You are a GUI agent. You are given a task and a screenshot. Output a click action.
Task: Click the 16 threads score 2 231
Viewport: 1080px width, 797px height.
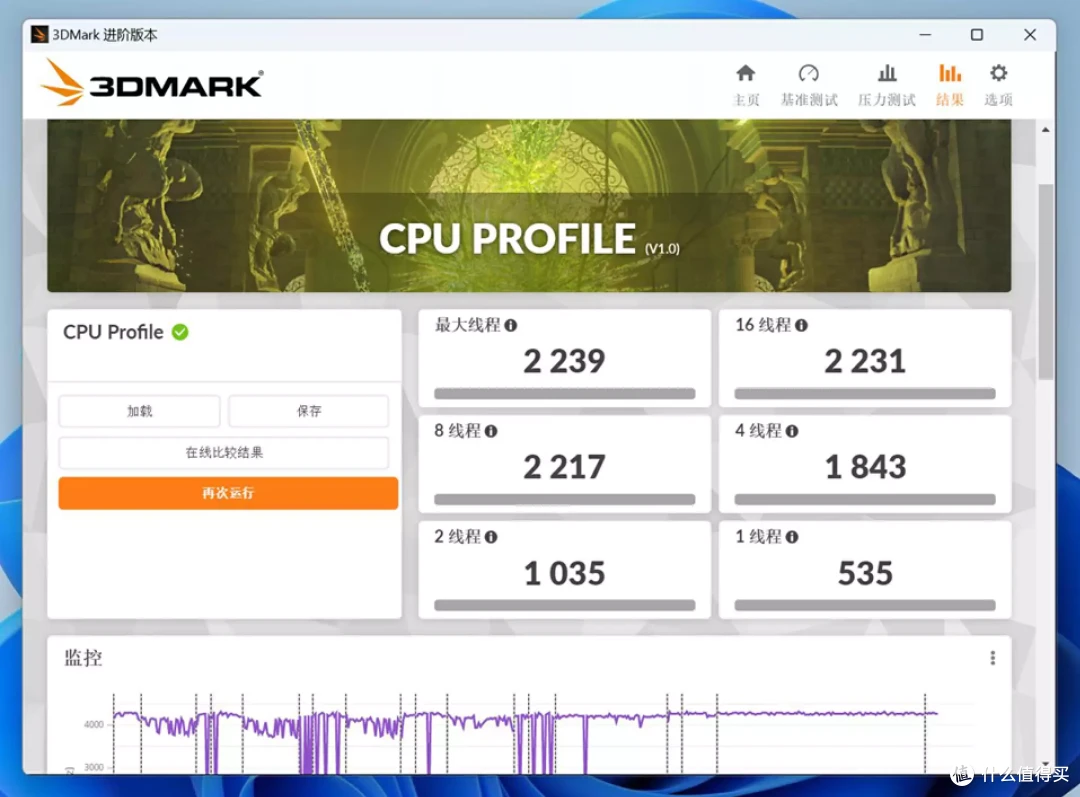(x=865, y=361)
